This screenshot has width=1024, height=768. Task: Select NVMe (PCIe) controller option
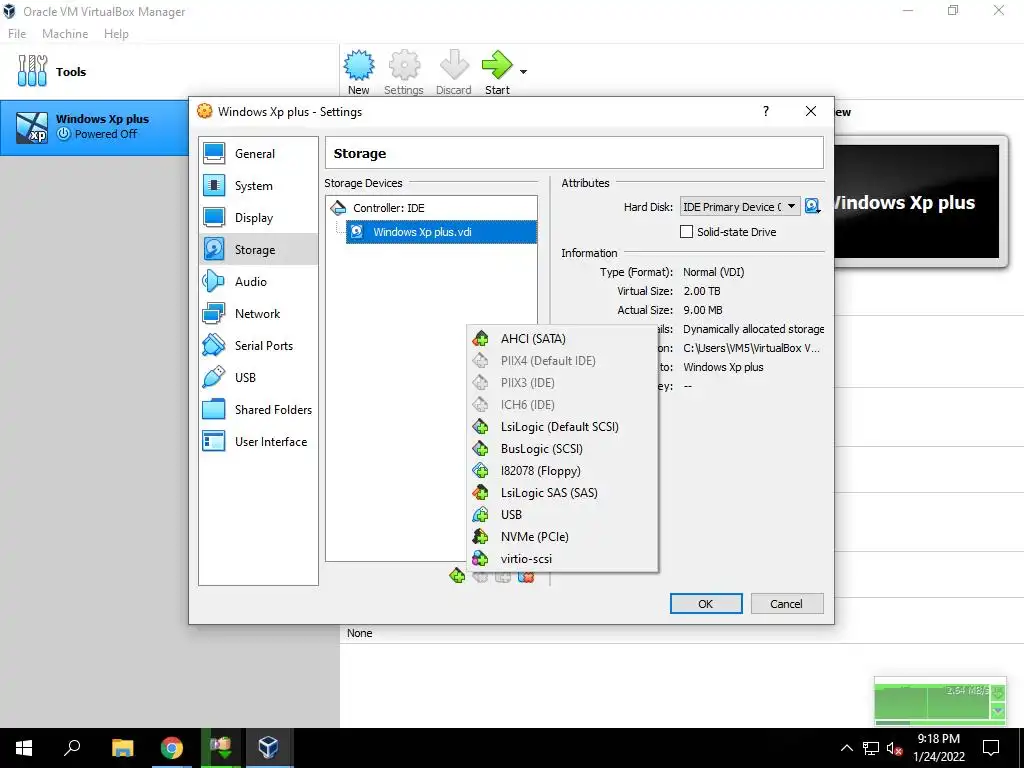(x=562, y=537)
